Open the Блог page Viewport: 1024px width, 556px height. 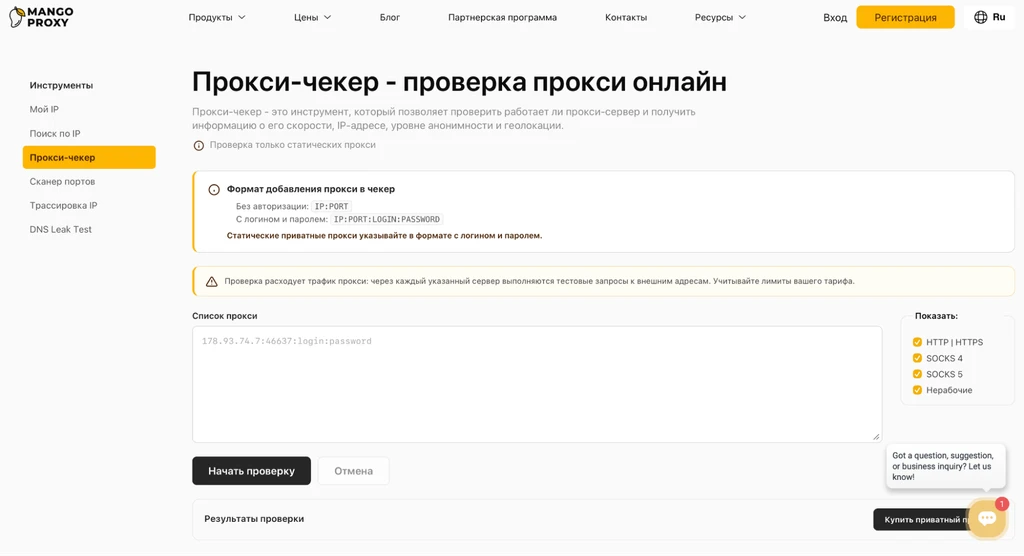point(390,18)
